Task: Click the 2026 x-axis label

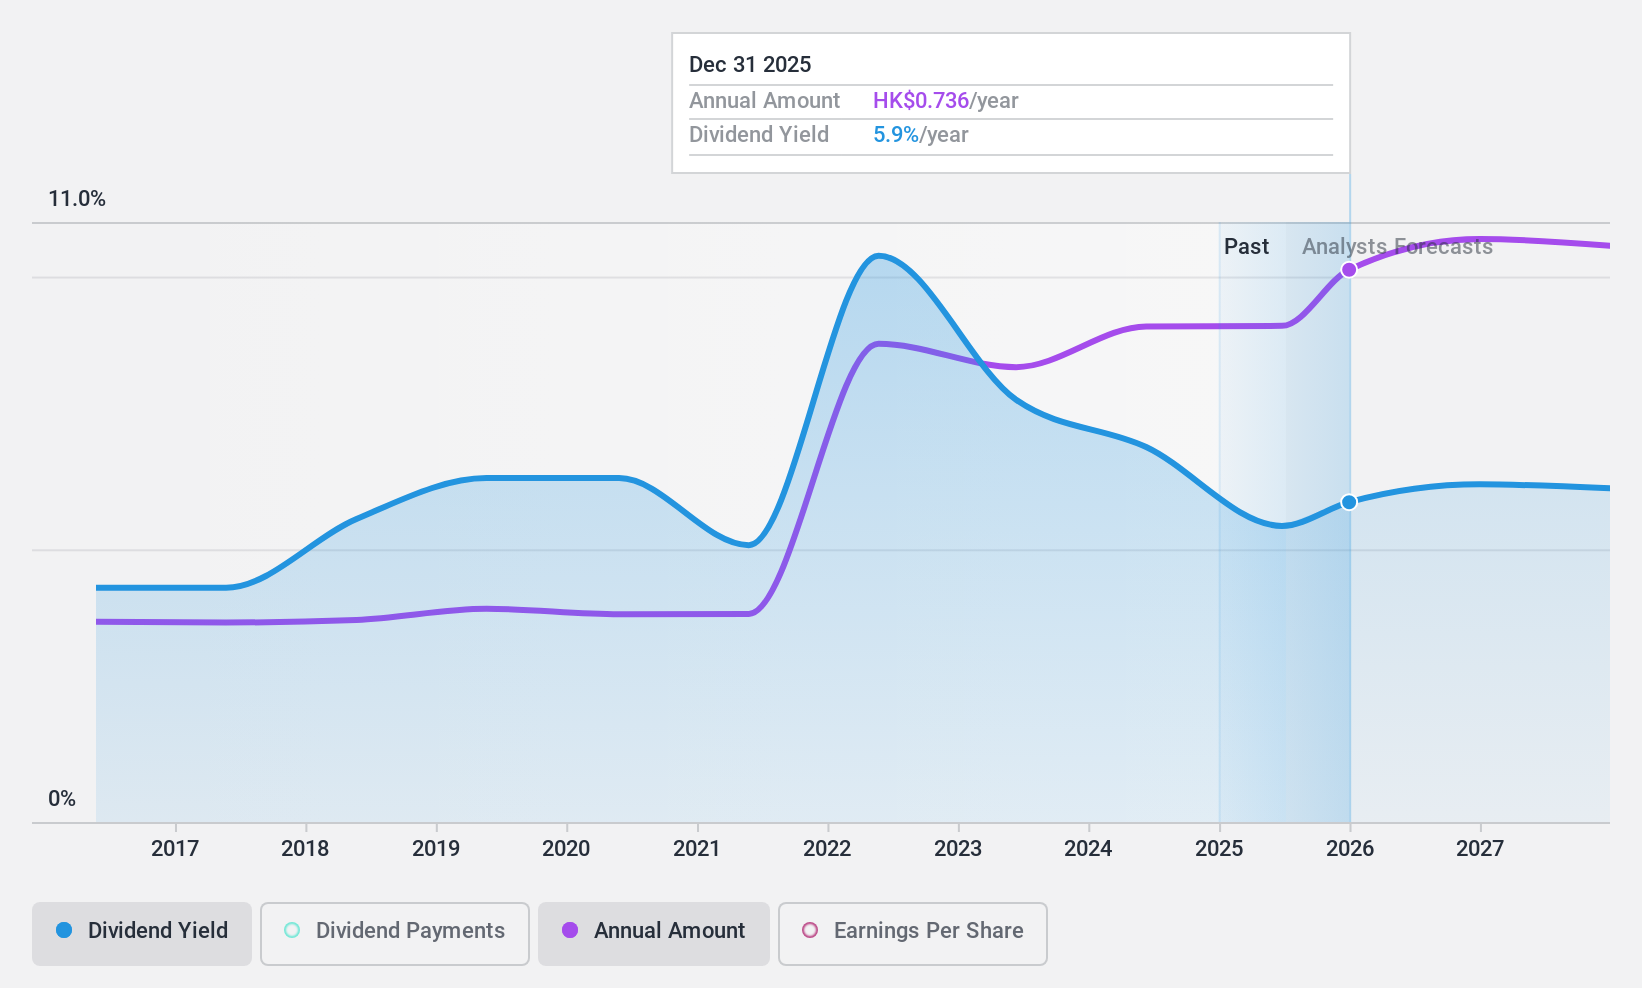Action: [1350, 849]
